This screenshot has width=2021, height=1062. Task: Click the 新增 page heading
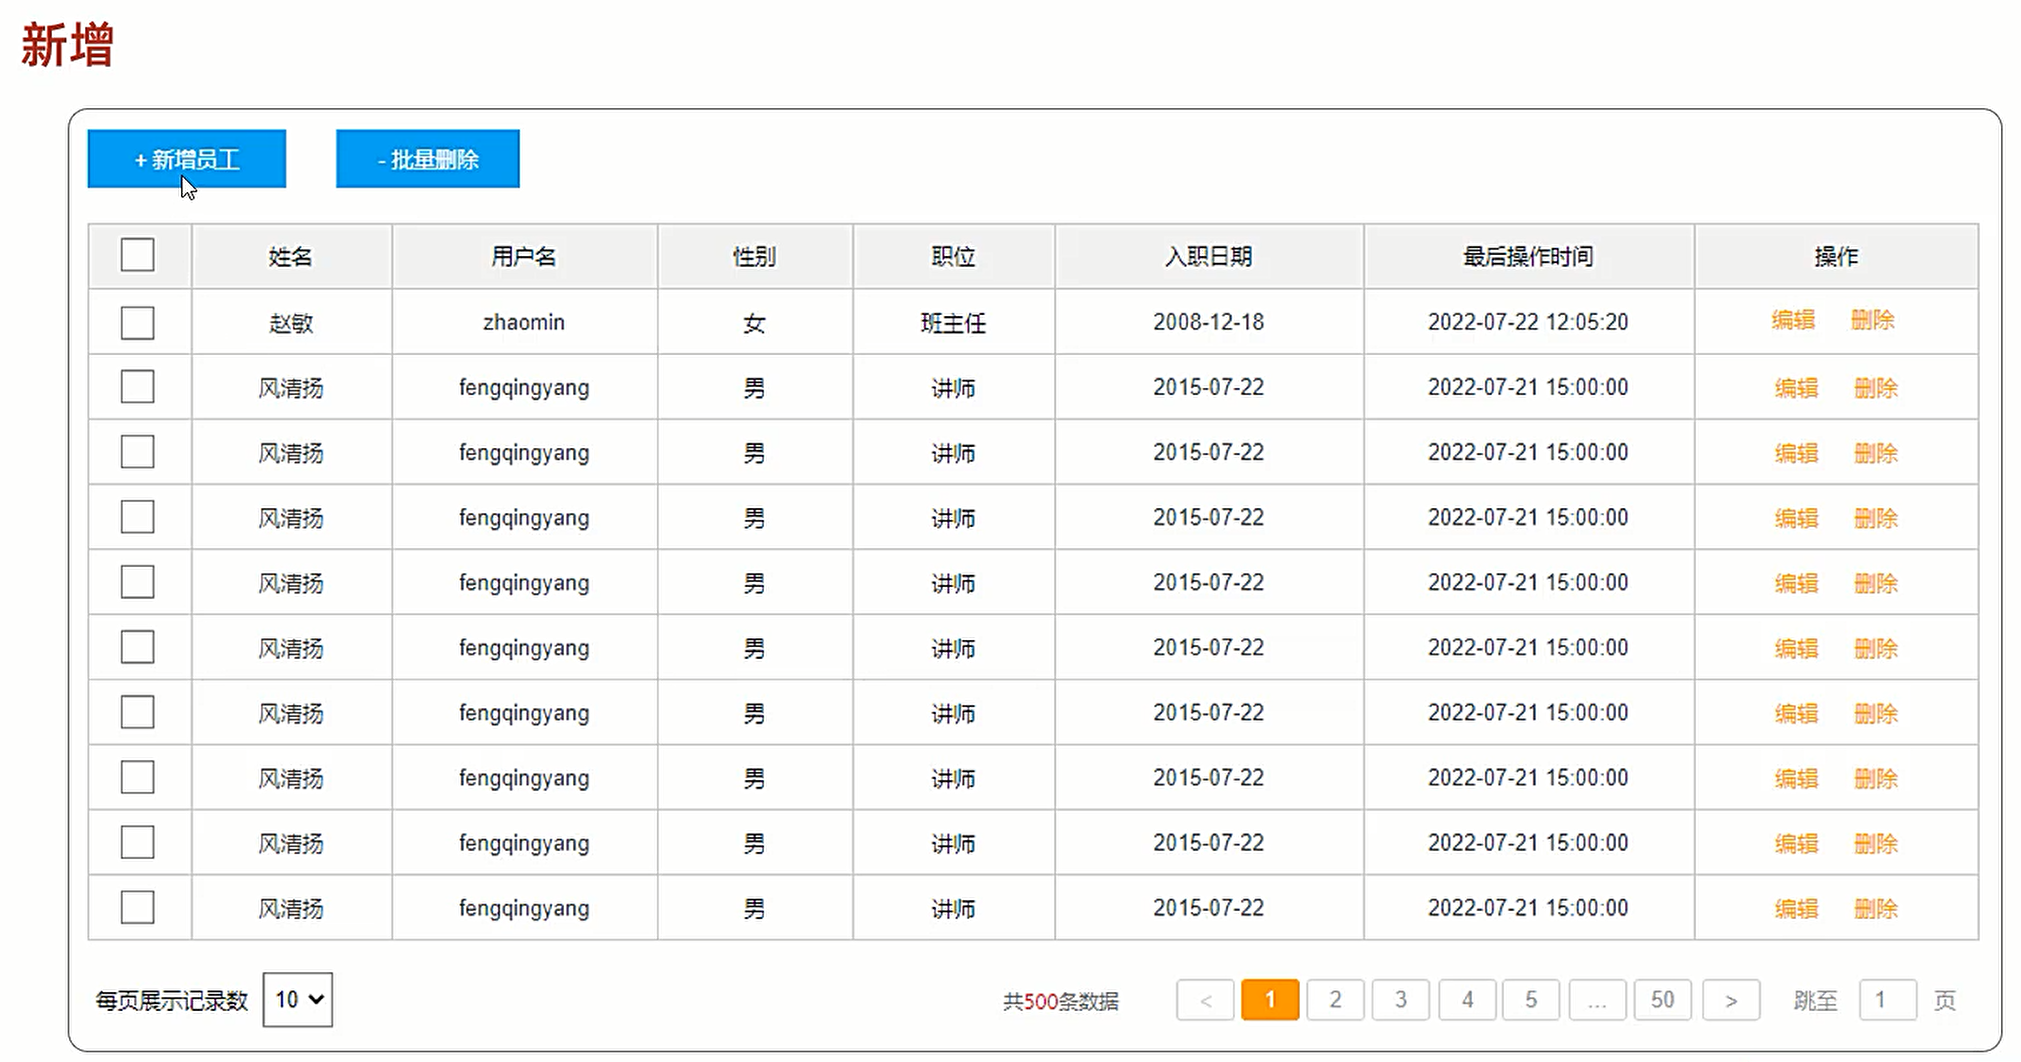(x=68, y=45)
